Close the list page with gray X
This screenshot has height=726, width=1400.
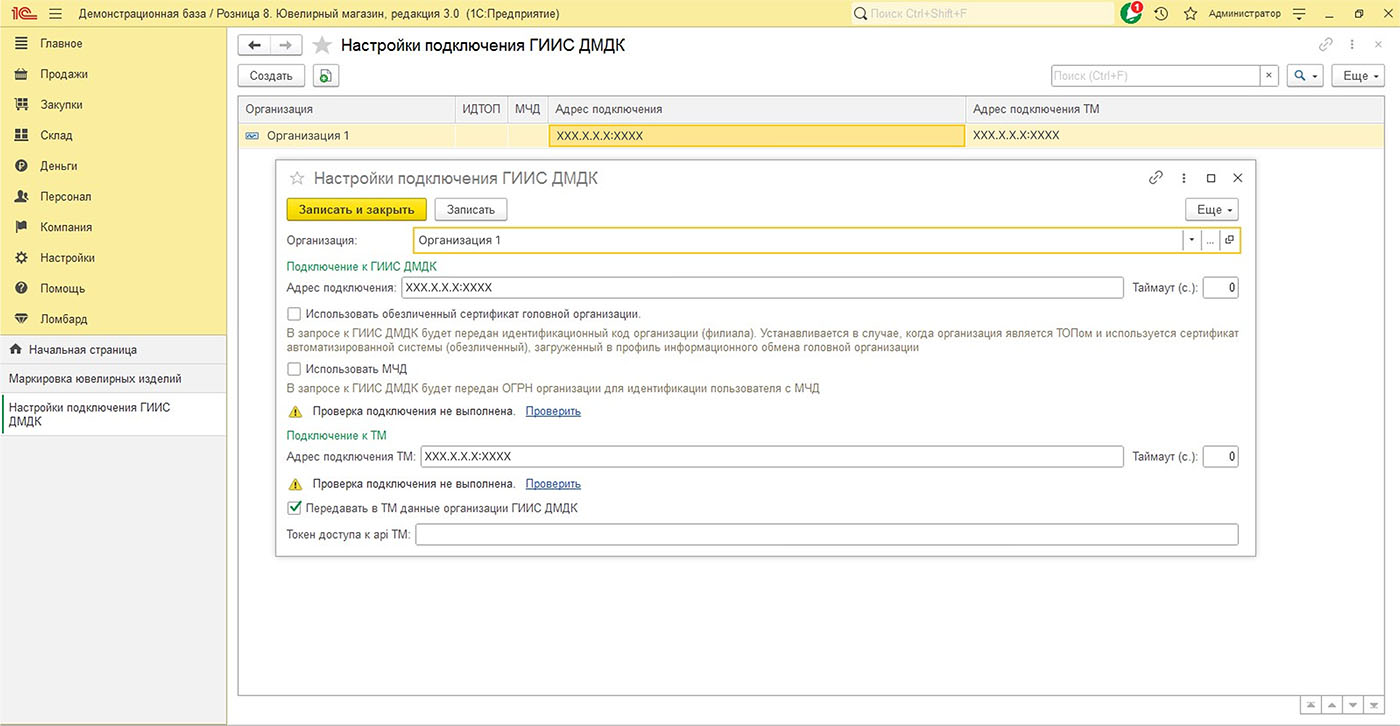tap(1379, 45)
